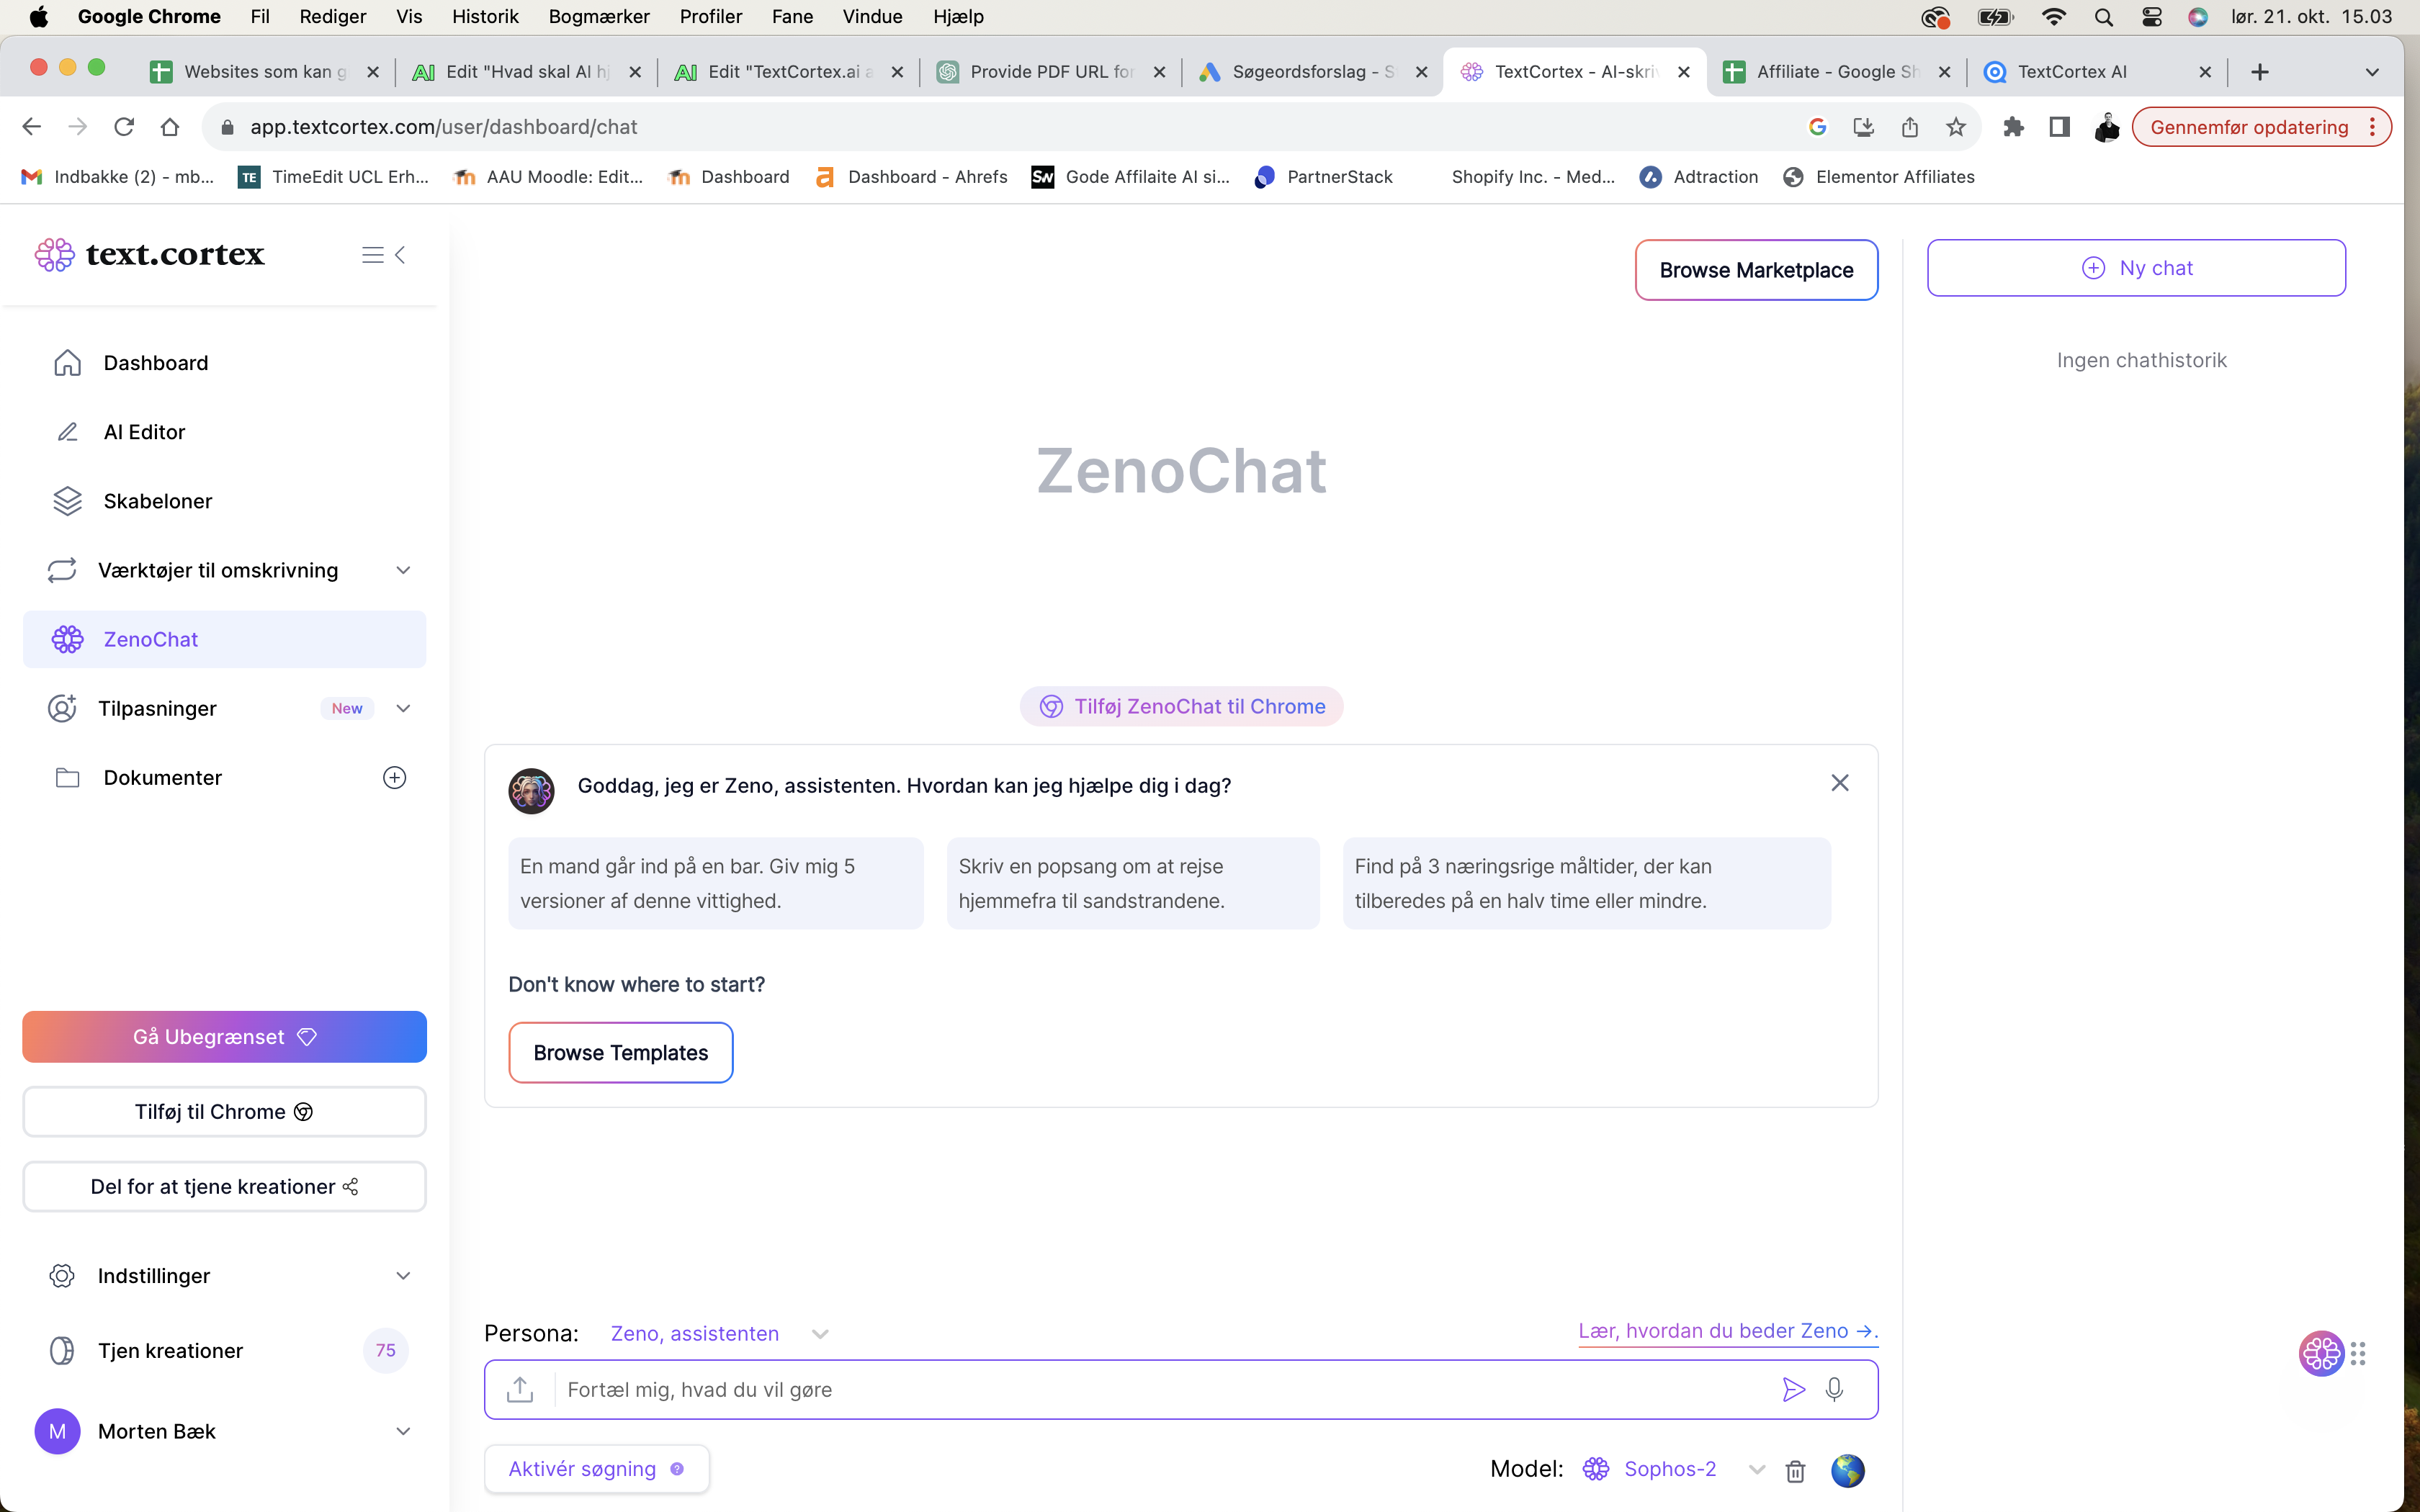Click the globe language icon at bottom
The image size is (2420, 1512).
coord(1847,1470)
